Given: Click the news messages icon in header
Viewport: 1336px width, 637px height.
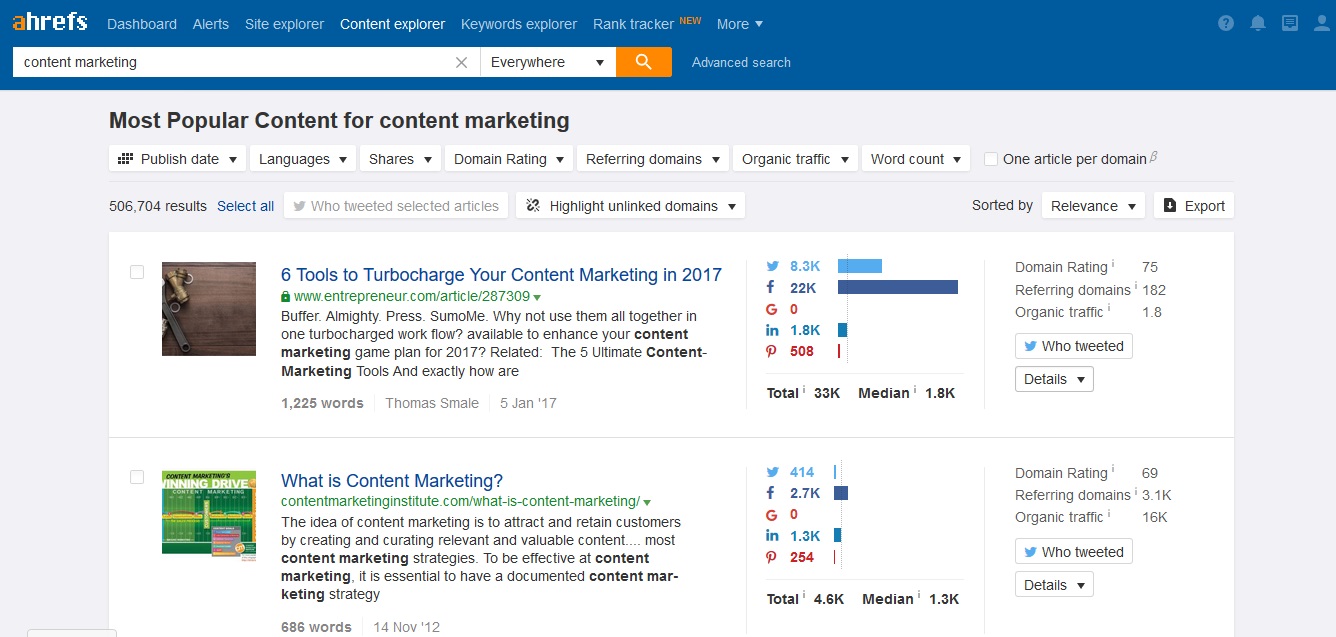Looking at the screenshot, I should click(1290, 23).
